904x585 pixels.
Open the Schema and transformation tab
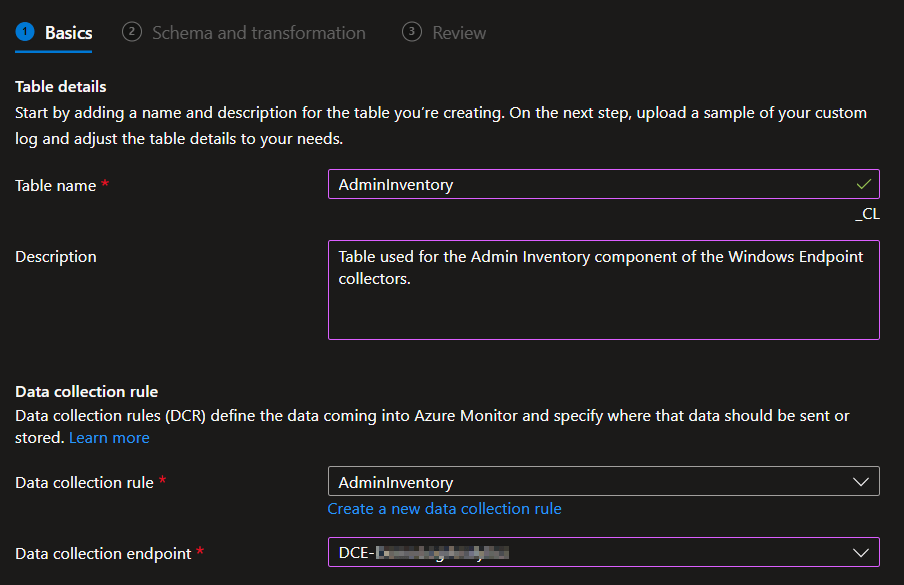click(x=258, y=33)
